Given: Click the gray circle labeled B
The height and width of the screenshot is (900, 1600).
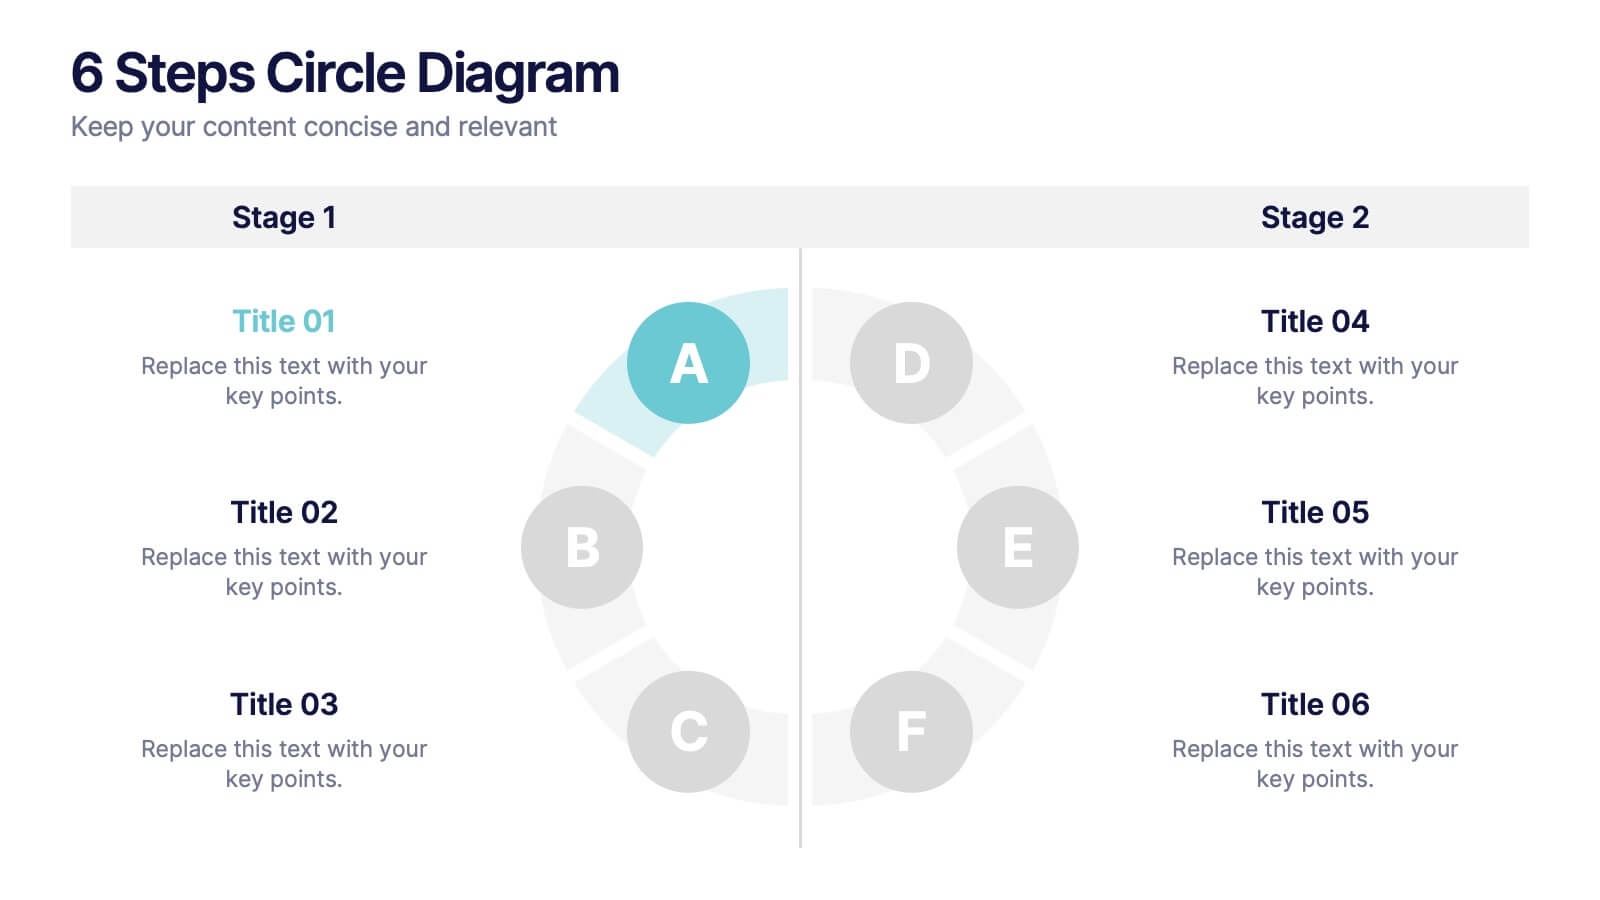Looking at the screenshot, I should (x=581, y=547).
